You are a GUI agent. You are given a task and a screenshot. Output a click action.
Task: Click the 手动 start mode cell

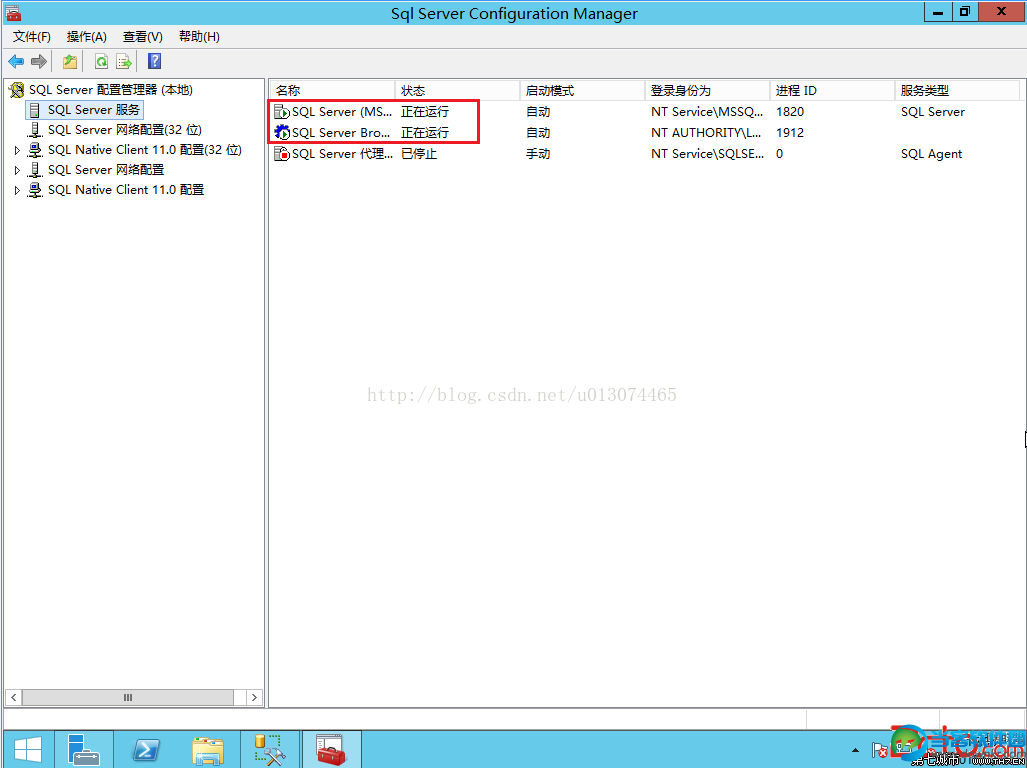point(538,154)
